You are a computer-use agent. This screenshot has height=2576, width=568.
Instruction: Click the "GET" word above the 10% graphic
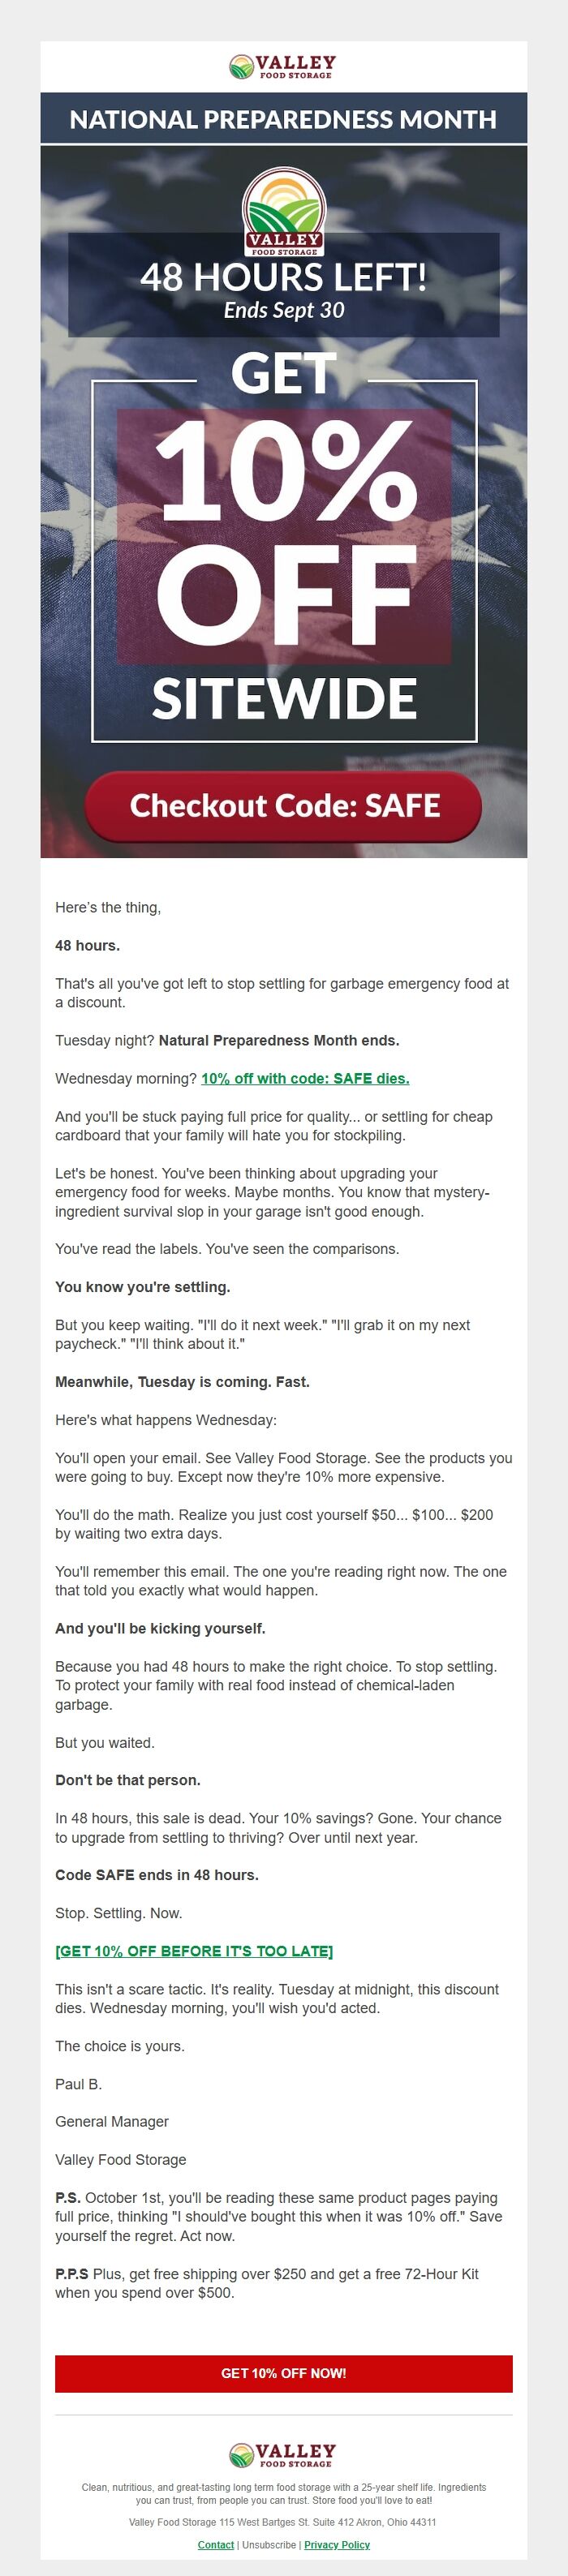pos(284,374)
